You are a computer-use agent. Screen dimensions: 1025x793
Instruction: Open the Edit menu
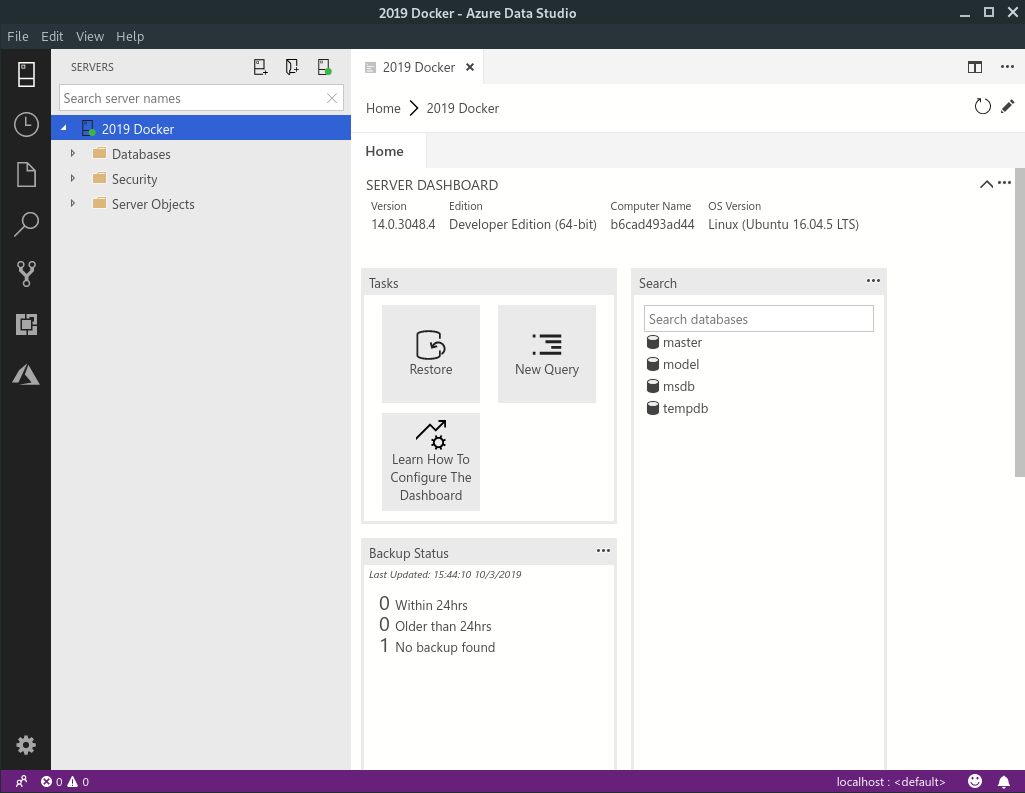(x=52, y=37)
